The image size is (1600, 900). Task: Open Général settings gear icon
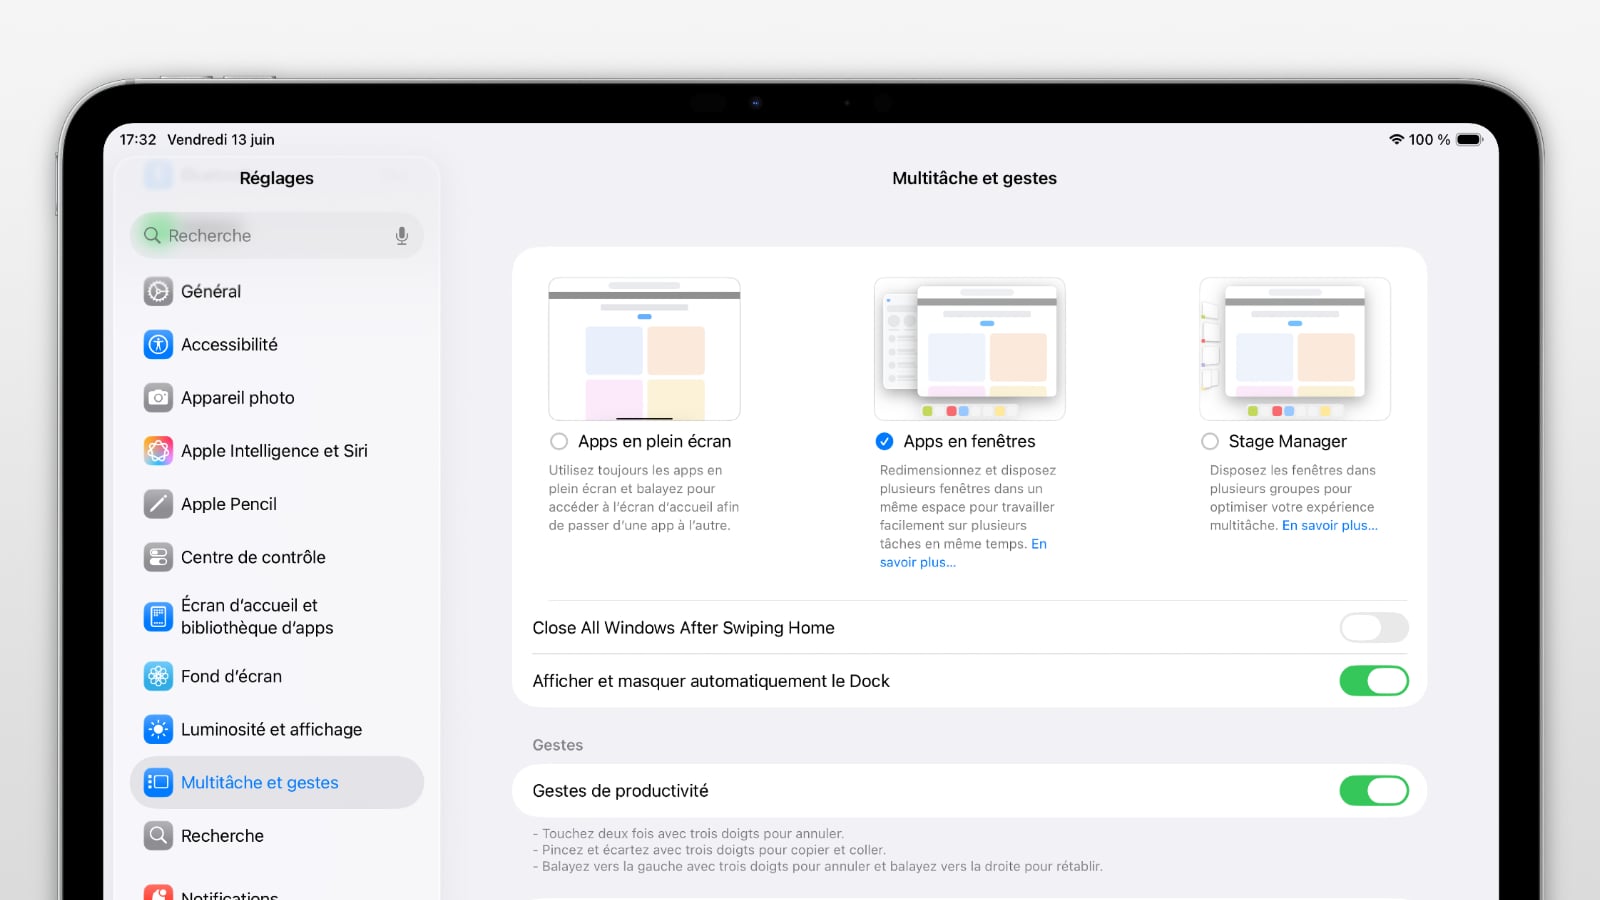point(158,291)
